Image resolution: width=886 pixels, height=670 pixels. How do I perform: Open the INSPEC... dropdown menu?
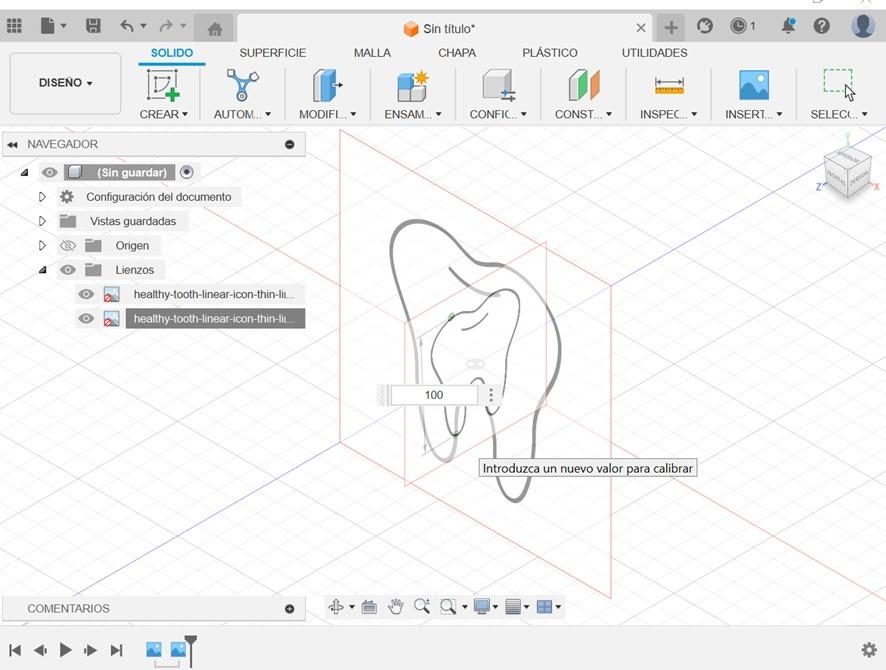point(668,114)
